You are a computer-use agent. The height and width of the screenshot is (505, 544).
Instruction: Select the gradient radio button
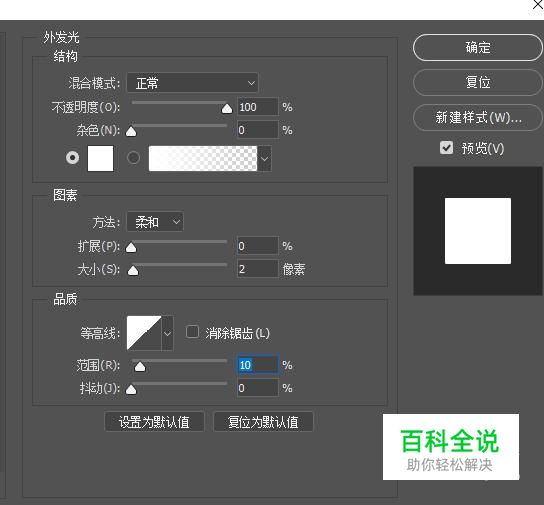point(134,158)
